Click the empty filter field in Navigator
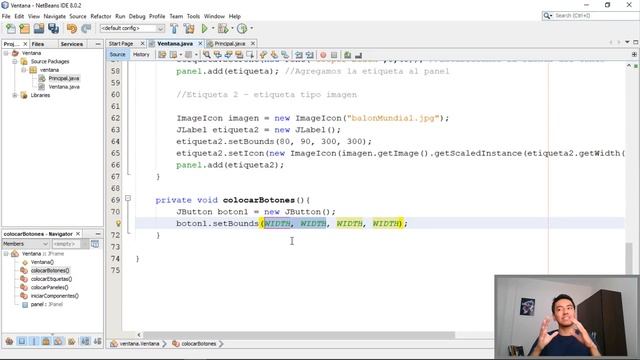Viewport: 640px width, 360px height. (66, 244)
